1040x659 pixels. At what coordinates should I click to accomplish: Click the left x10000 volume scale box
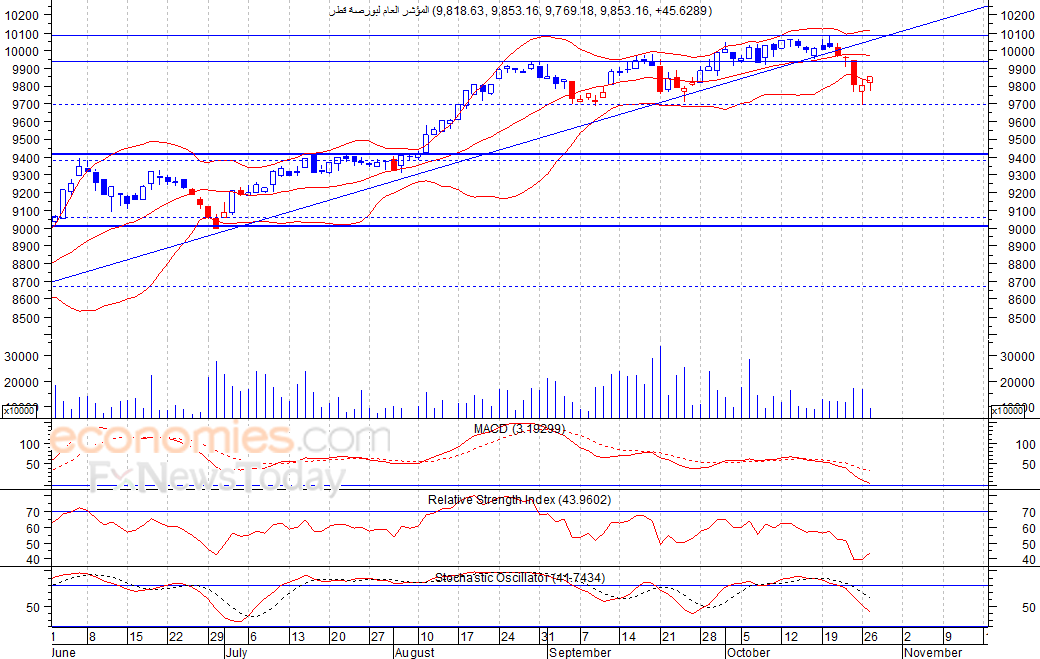[x=19, y=411]
